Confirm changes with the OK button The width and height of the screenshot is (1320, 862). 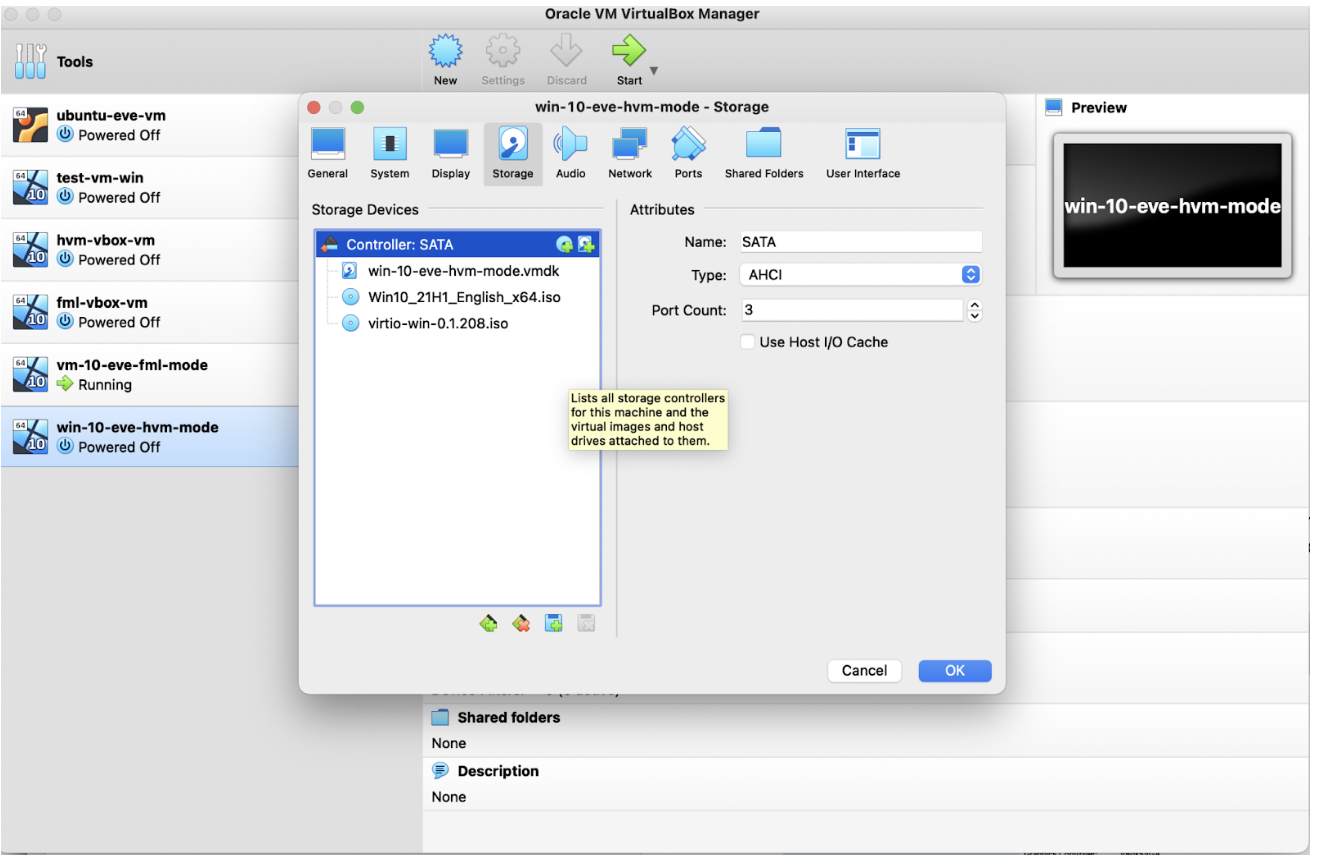(x=954, y=670)
